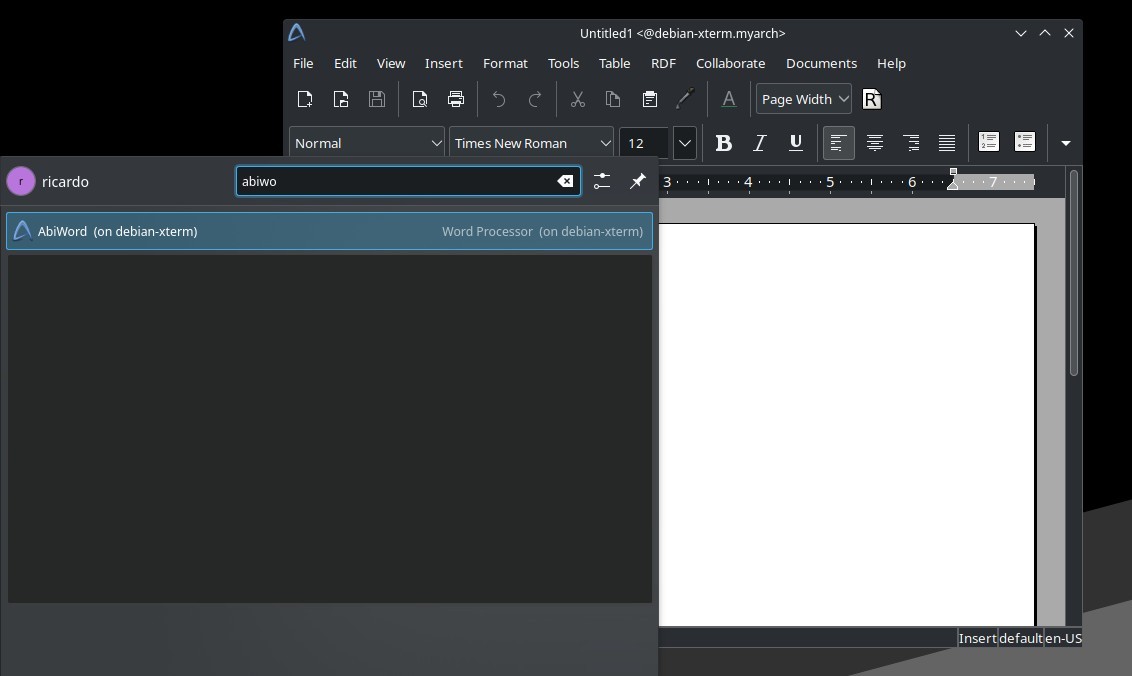
Task: Minimize the AbiWord window
Action: [x=1021, y=33]
